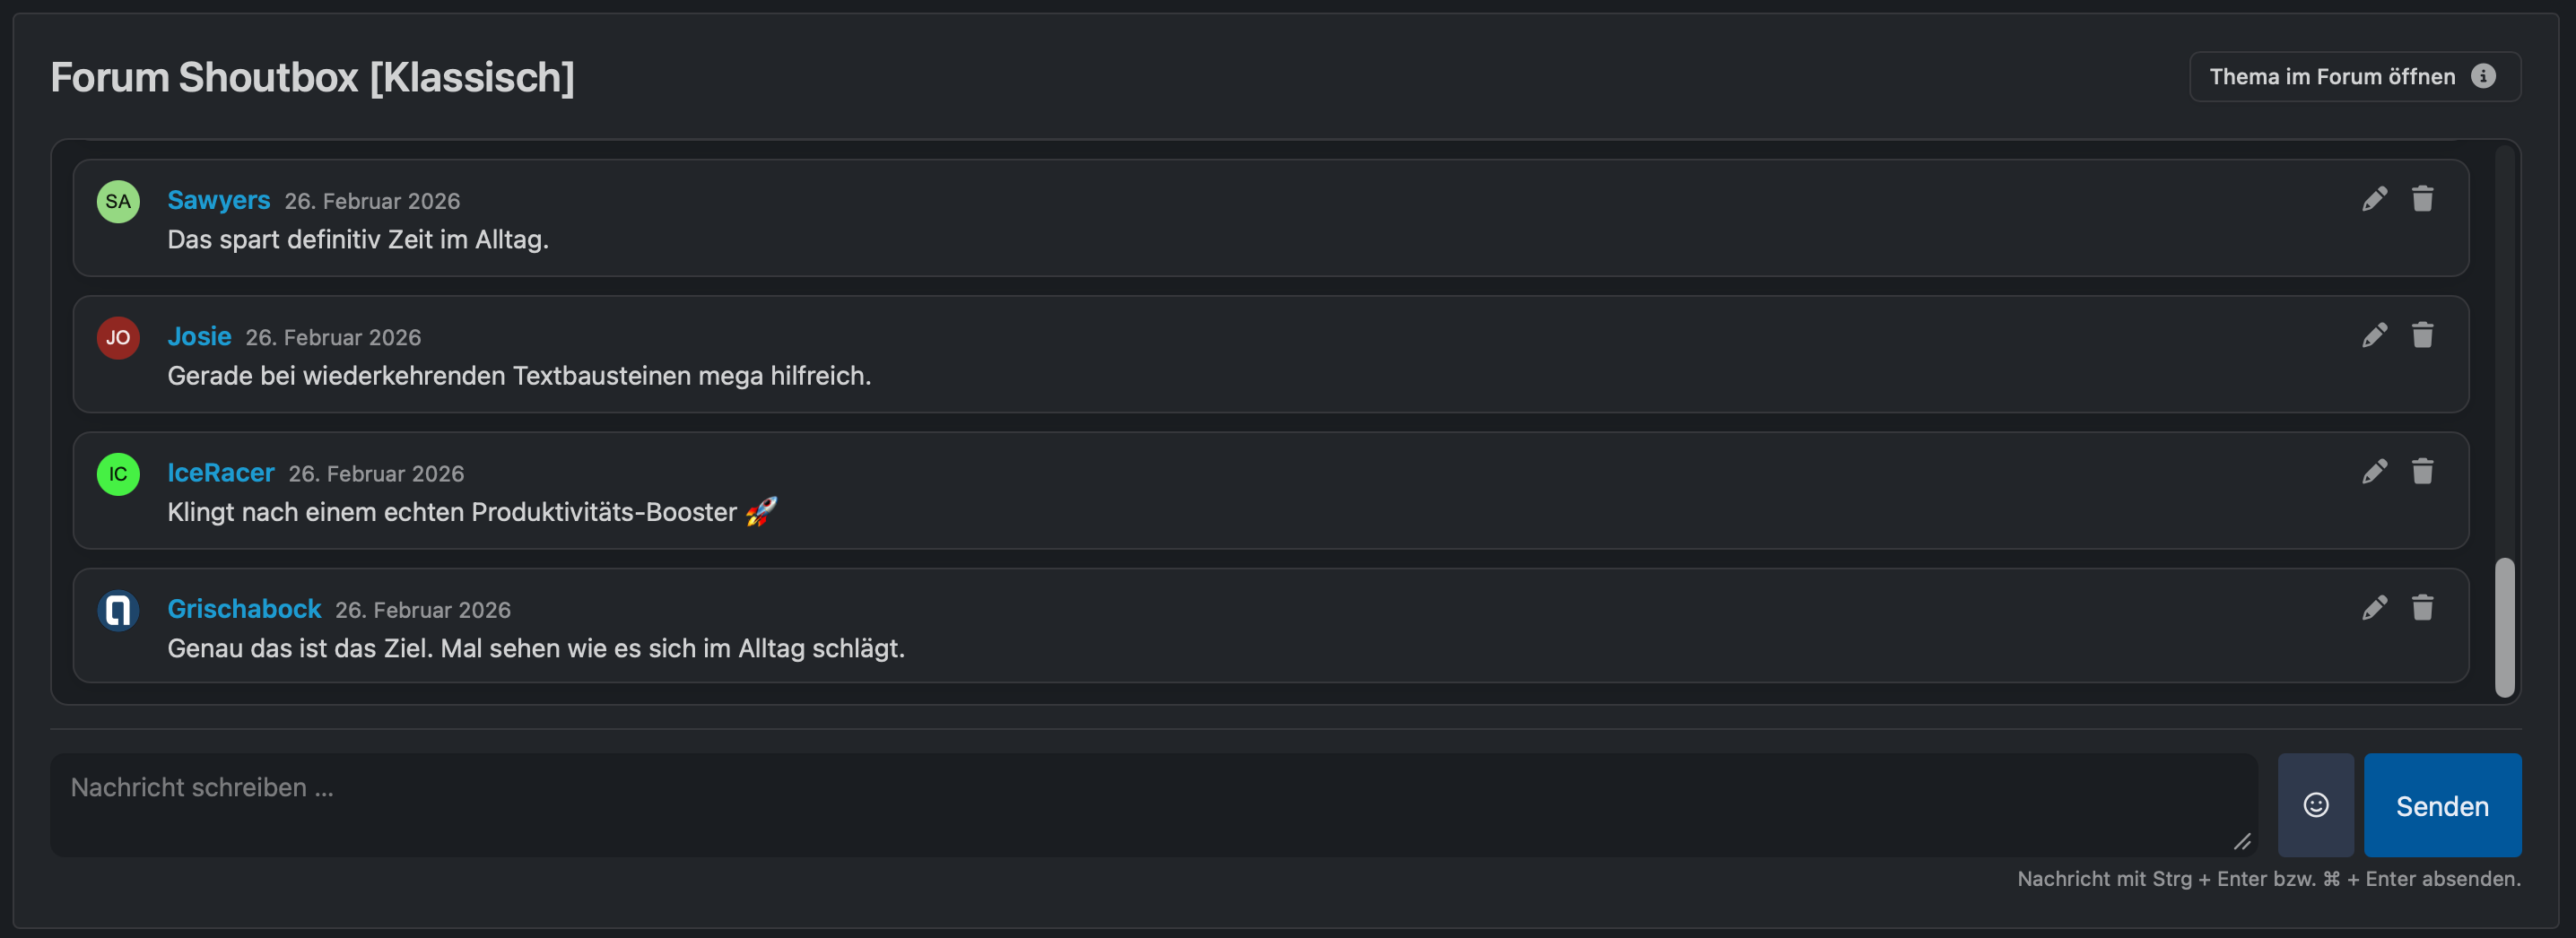Edit IceRacer's message with pencil icon

pyautogui.click(x=2374, y=471)
